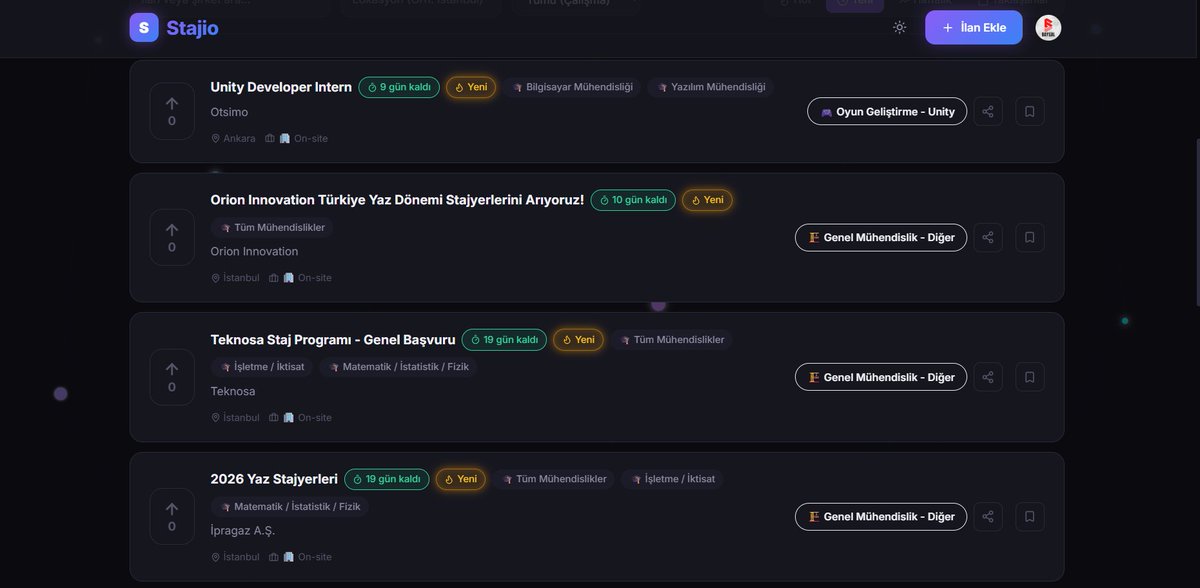
Task: Click the İlan Ekle button
Action: click(x=974, y=28)
